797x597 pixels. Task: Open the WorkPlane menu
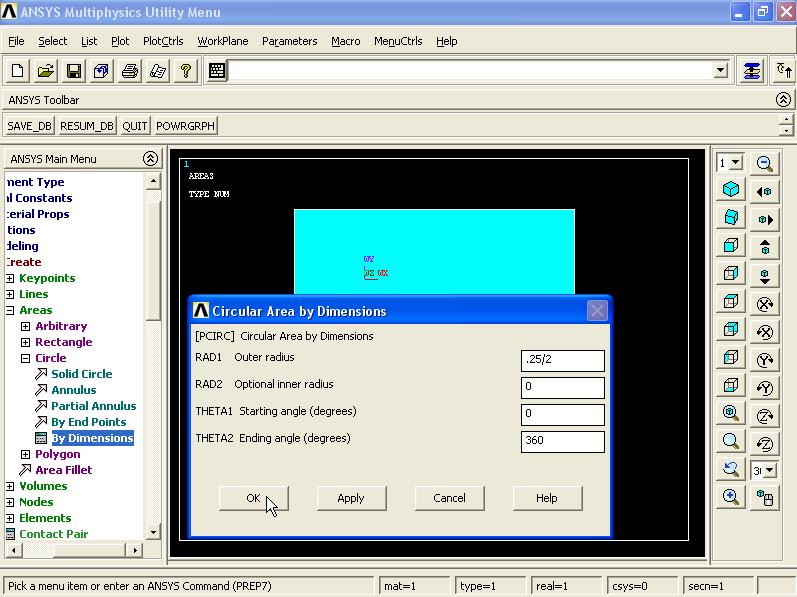(223, 41)
